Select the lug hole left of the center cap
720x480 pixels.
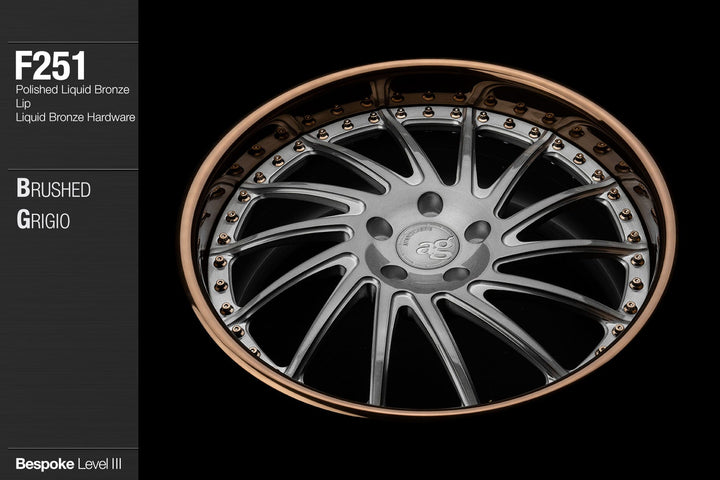380,227
